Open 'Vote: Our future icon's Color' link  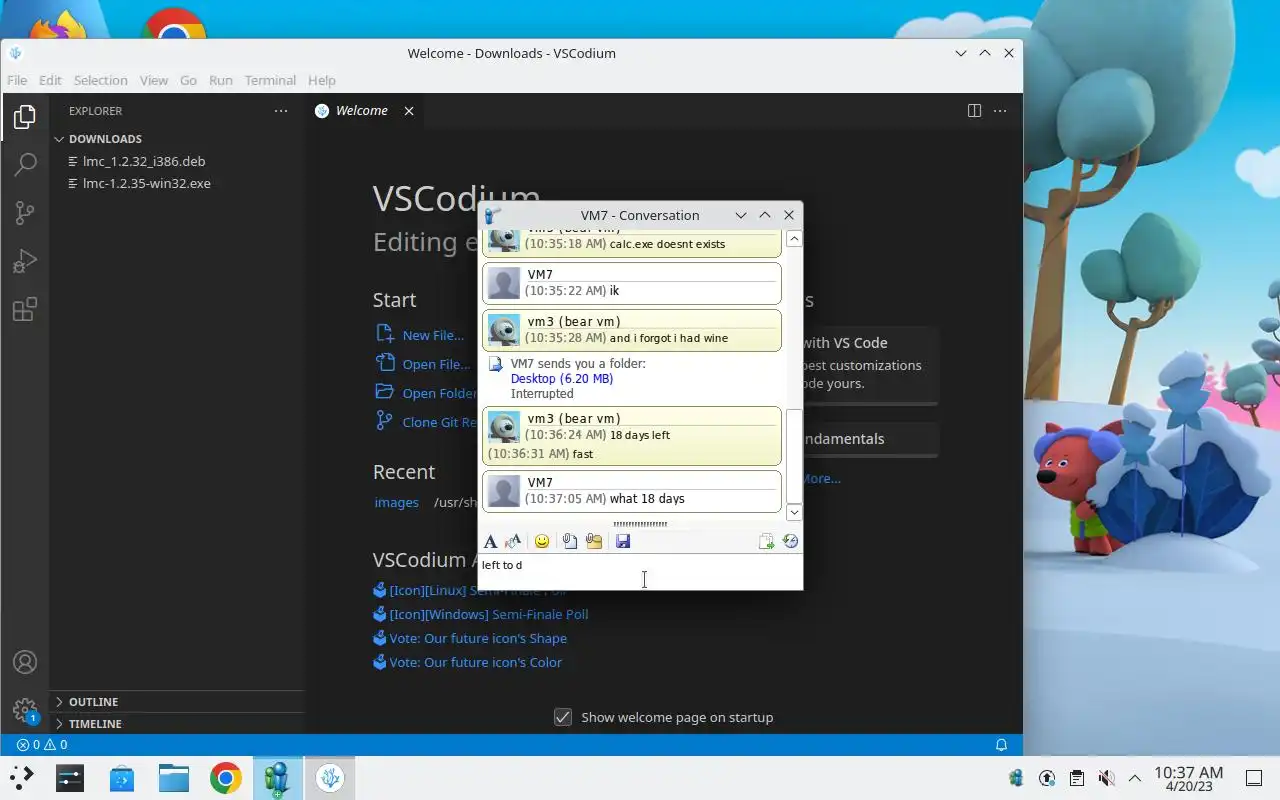pos(475,662)
